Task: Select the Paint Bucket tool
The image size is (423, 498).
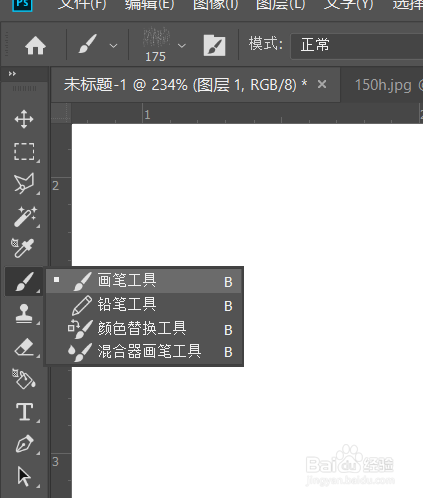Action: click(x=23, y=379)
